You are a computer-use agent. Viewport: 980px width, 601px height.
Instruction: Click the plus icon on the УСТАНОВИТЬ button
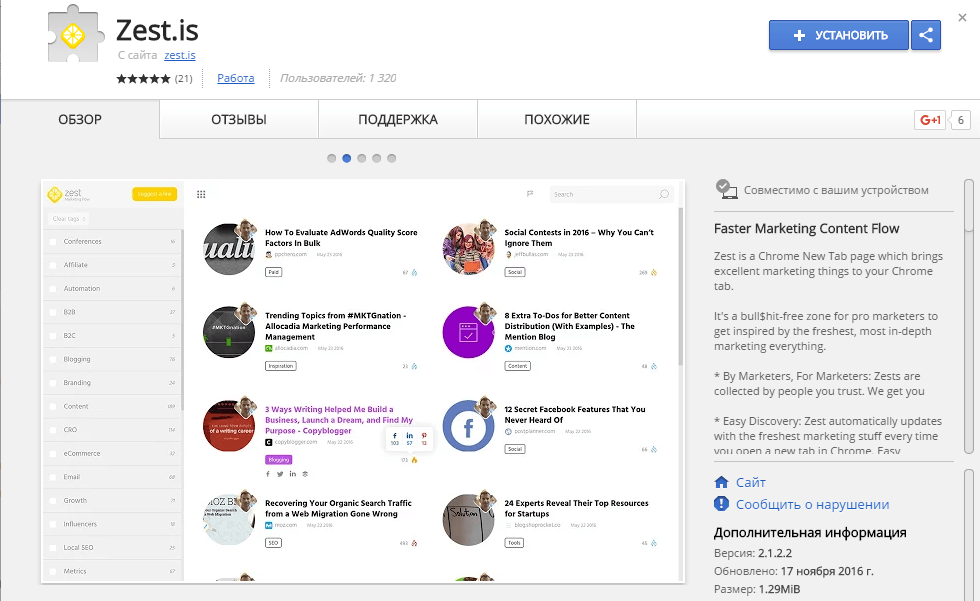(799, 35)
